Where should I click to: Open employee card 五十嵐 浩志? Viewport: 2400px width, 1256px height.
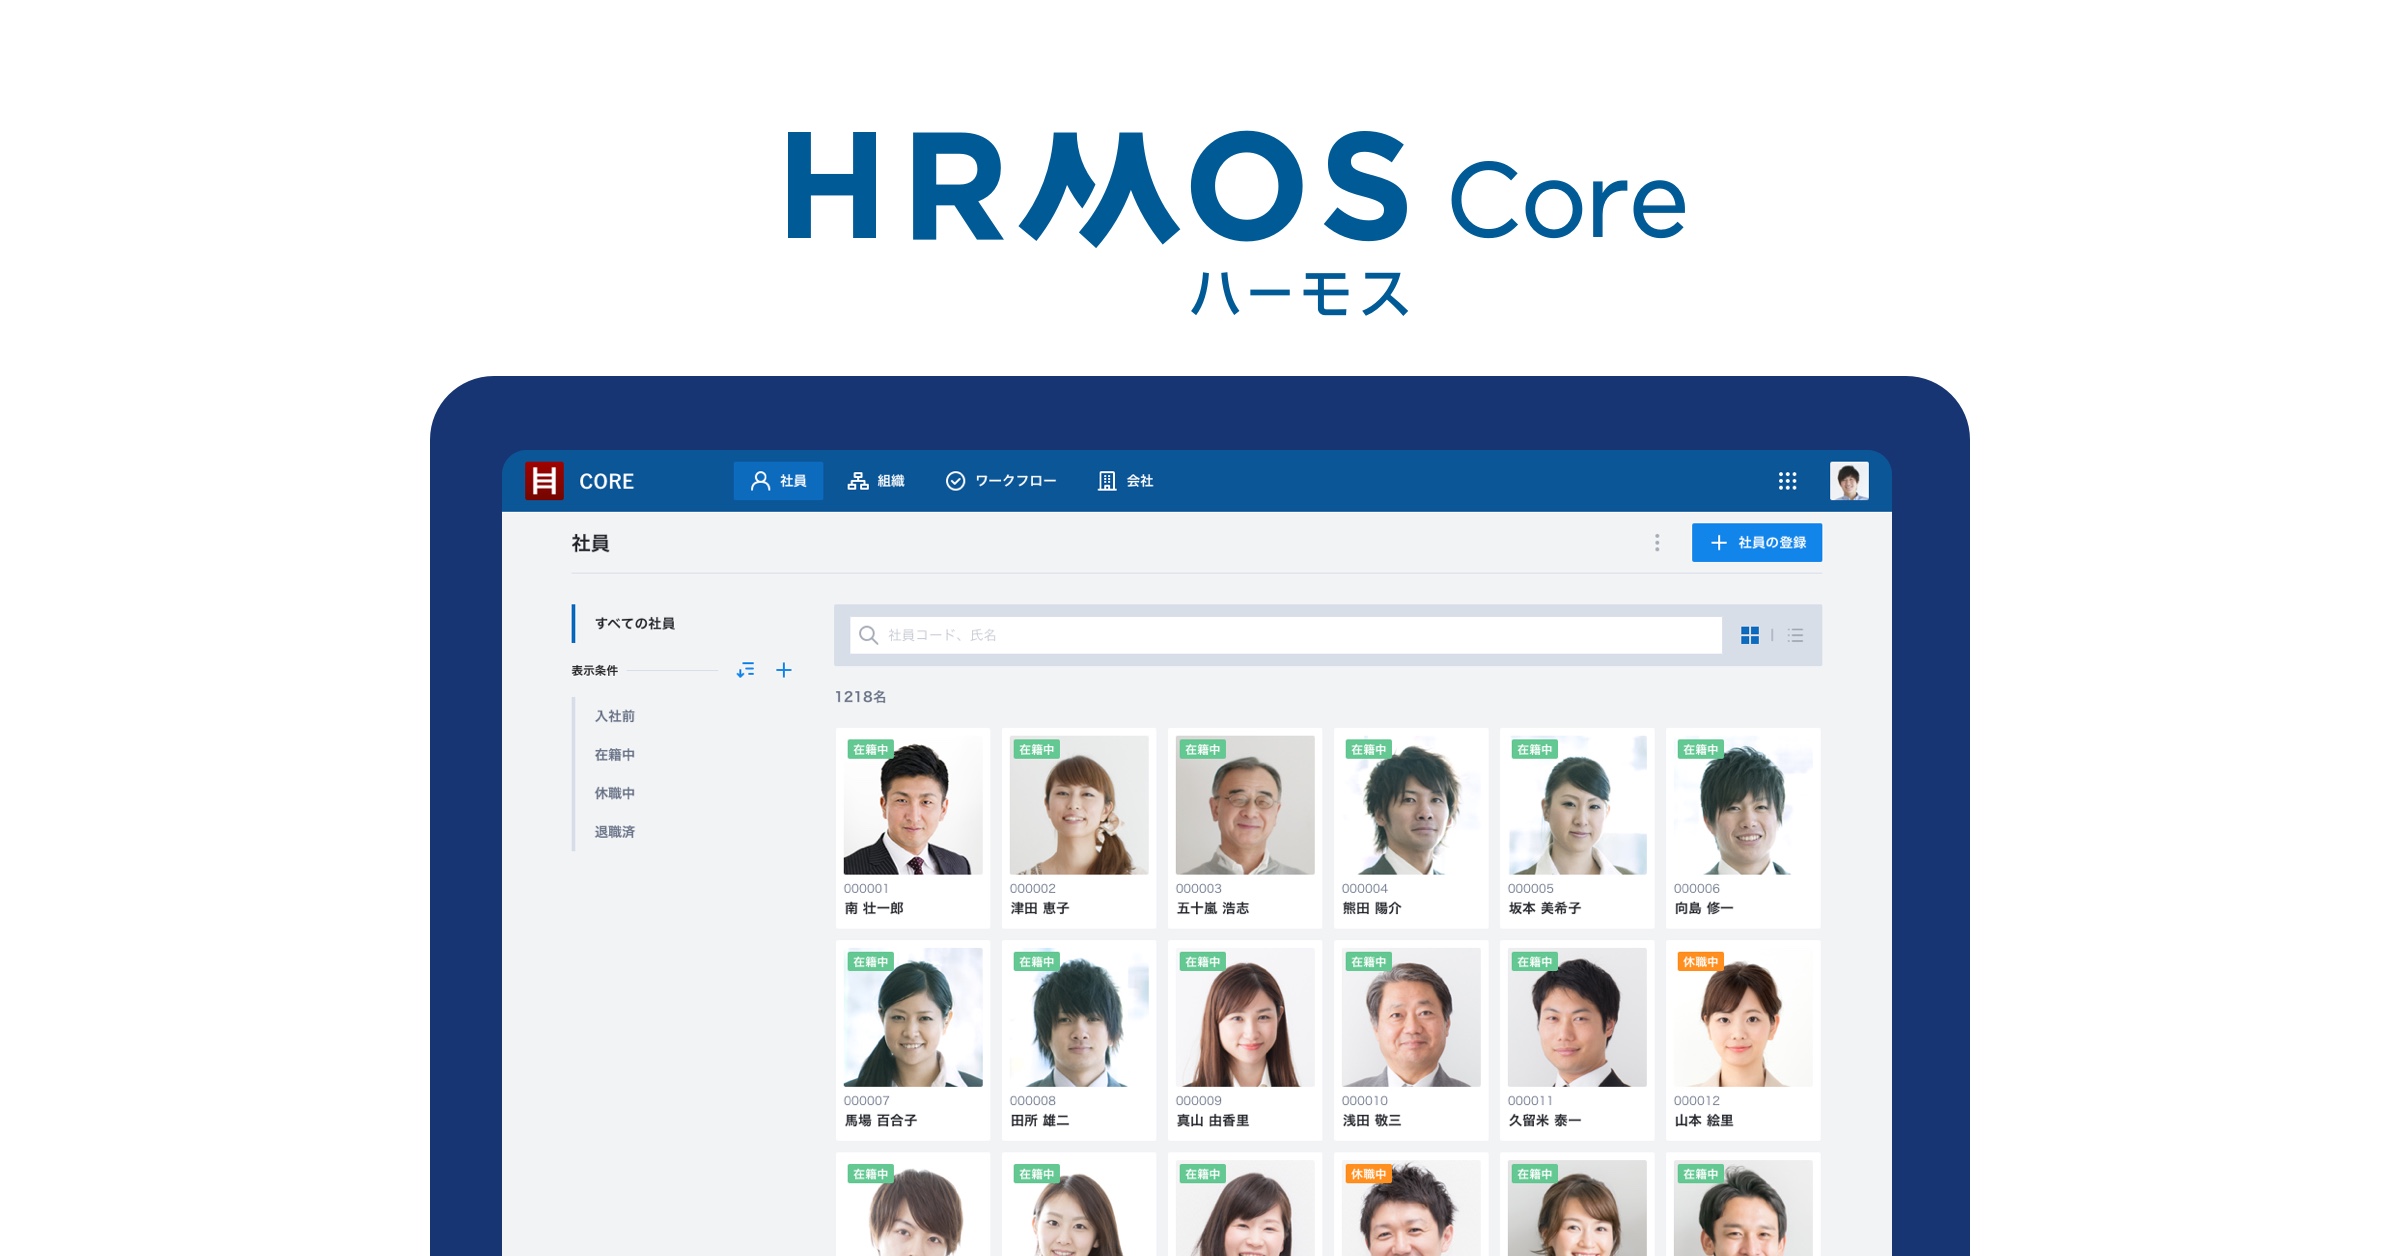1245,828
